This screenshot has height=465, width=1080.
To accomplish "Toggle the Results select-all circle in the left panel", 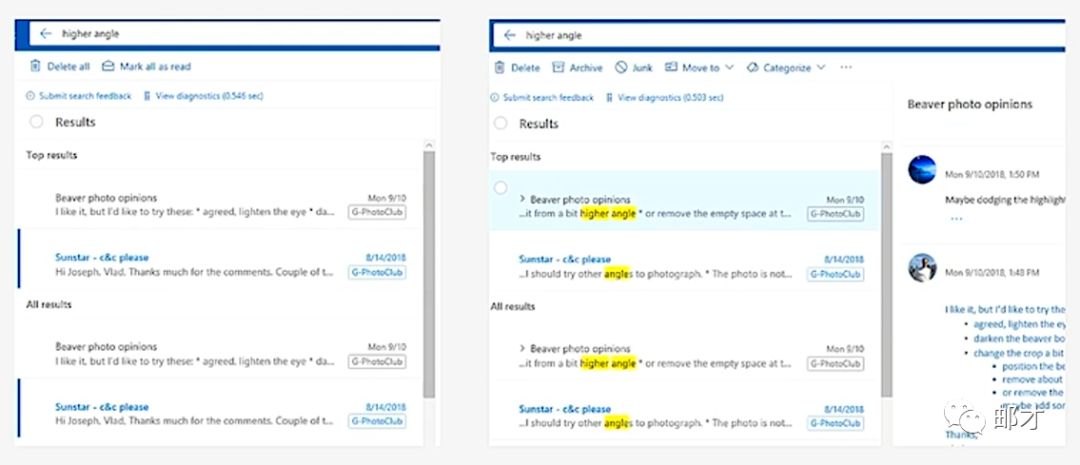I will (37, 122).
